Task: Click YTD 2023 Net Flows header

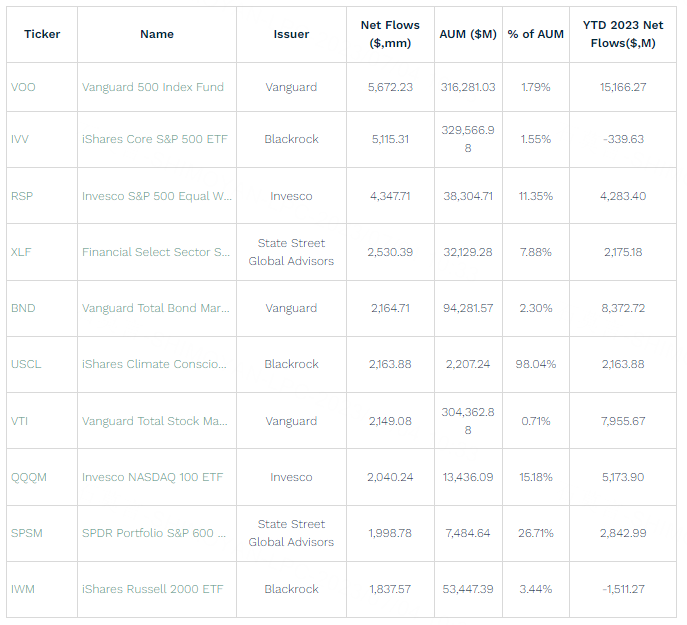Action: click(x=624, y=34)
